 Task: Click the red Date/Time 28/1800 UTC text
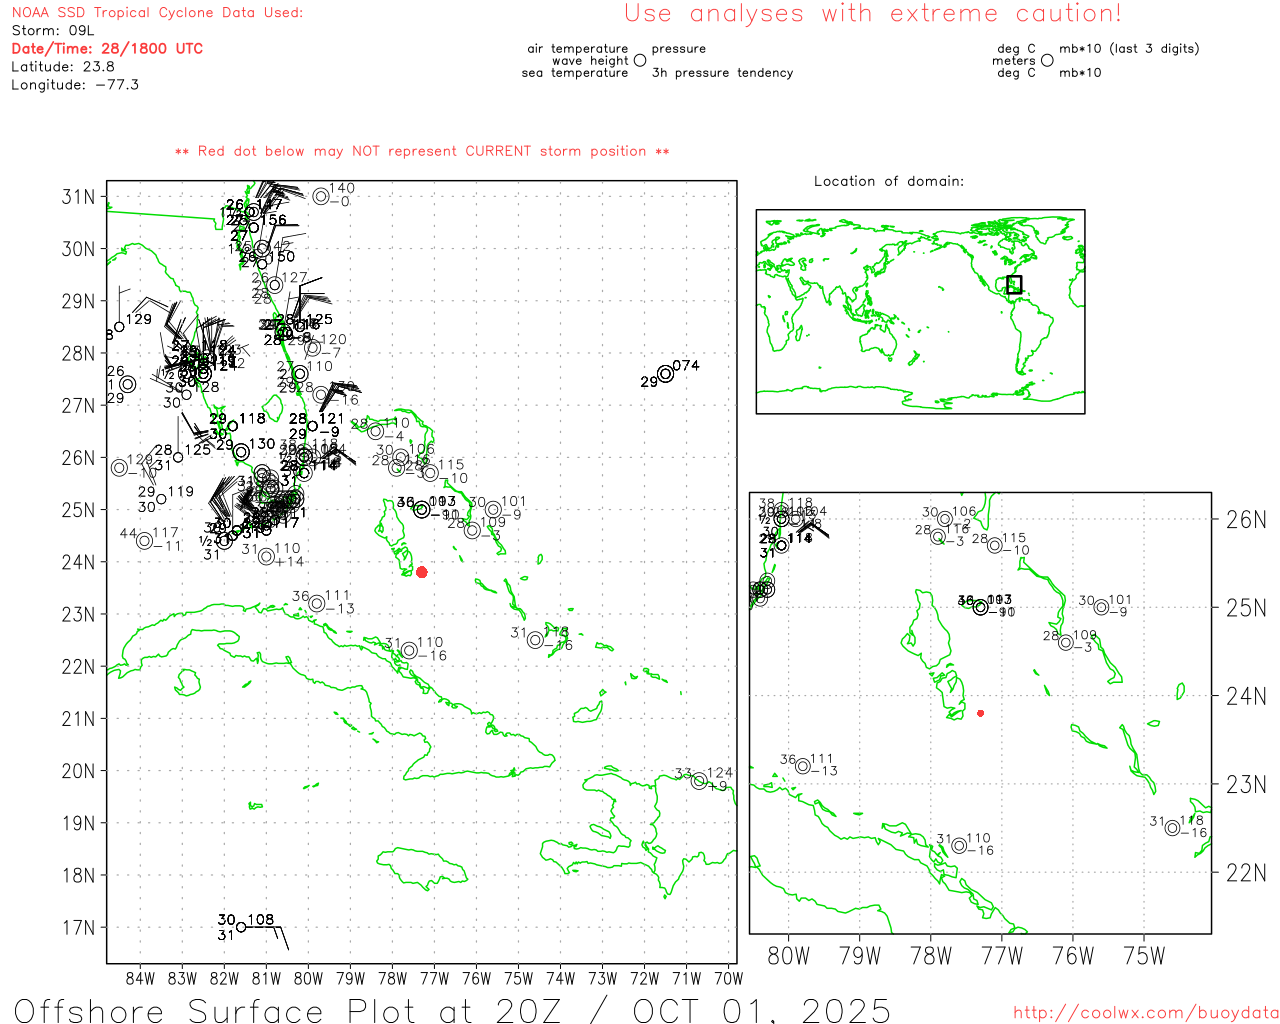point(107,48)
